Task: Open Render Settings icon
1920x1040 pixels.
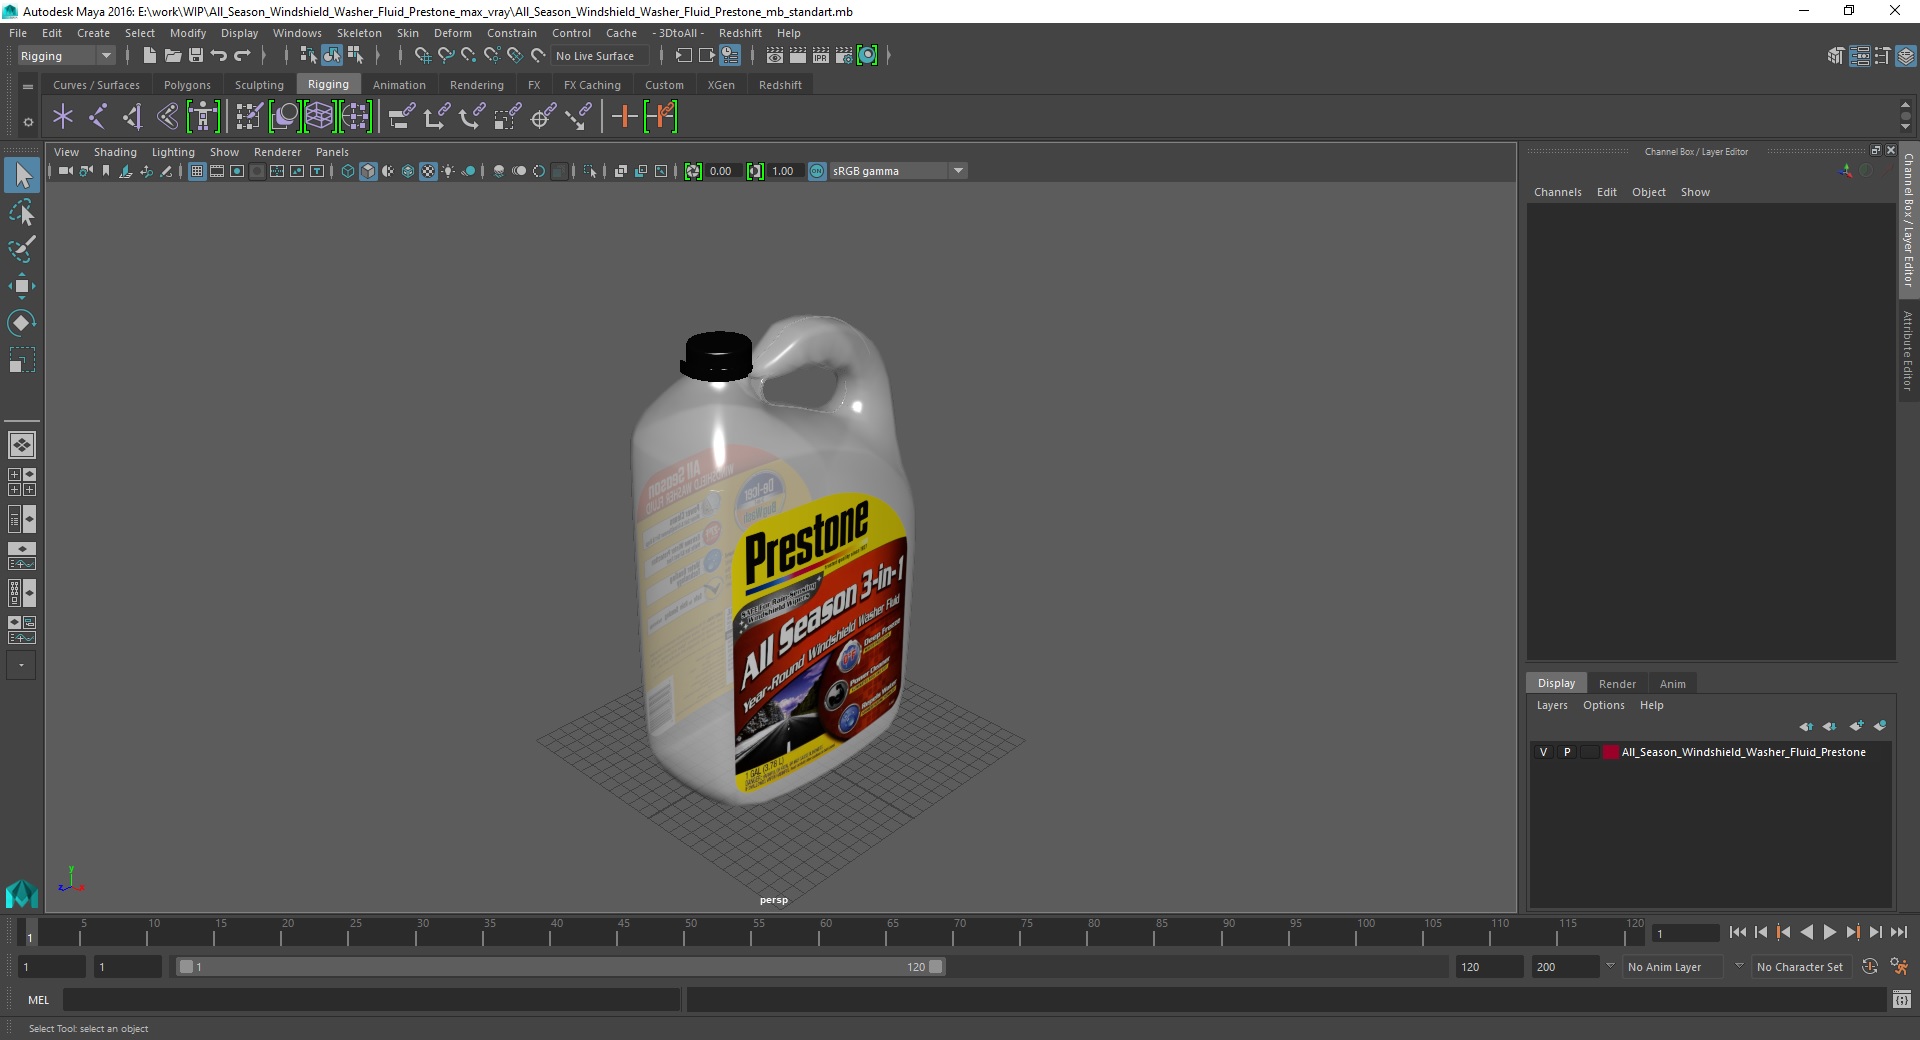Action: click(x=844, y=56)
